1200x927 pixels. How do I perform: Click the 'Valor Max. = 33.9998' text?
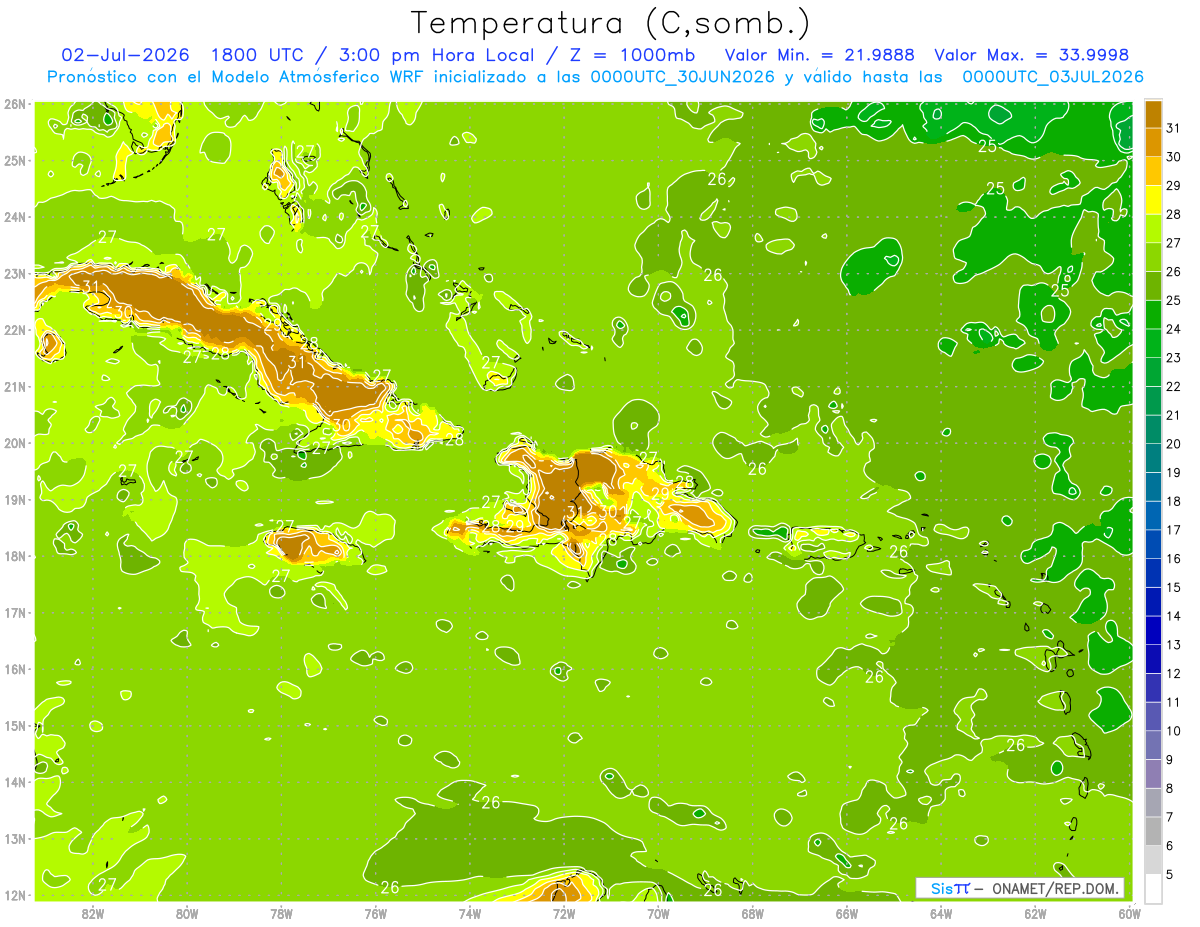(x=1031, y=55)
